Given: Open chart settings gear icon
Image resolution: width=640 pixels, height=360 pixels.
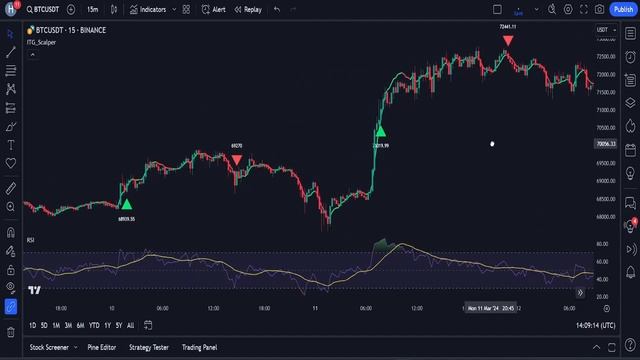Looking at the screenshot, I should (x=568, y=9).
